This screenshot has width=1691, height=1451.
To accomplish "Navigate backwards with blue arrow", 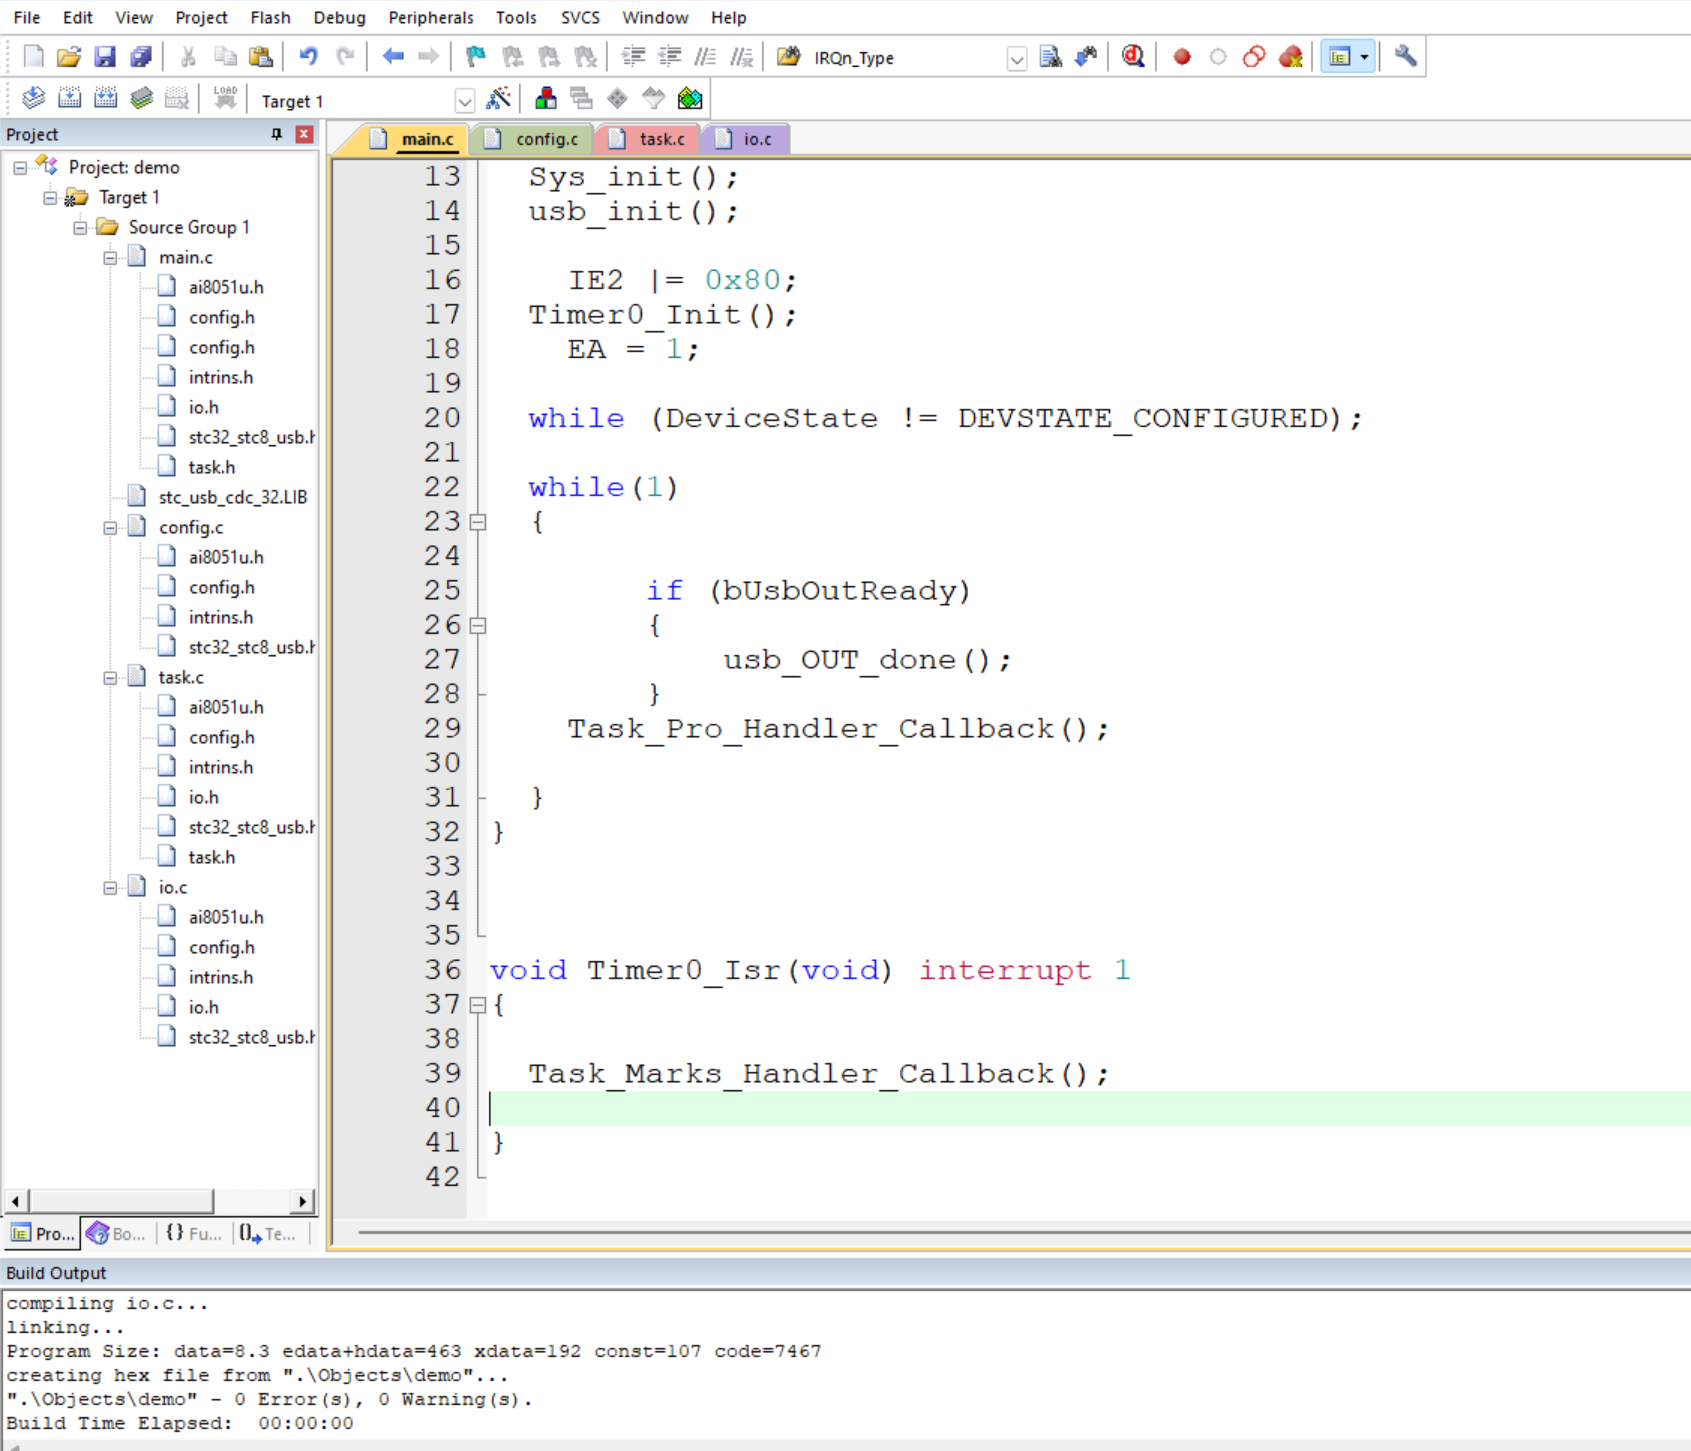I will coord(393,57).
